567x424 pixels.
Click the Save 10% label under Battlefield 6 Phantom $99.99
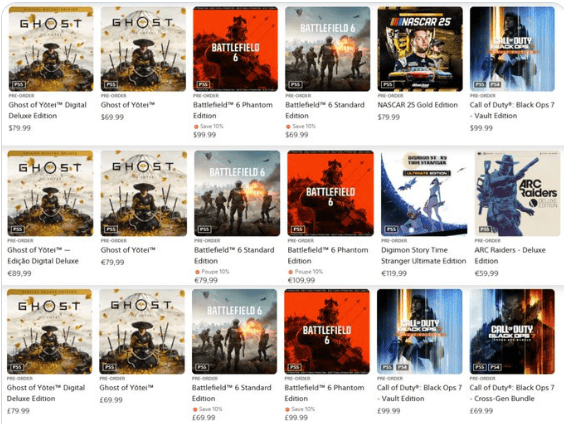(x=209, y=126)
